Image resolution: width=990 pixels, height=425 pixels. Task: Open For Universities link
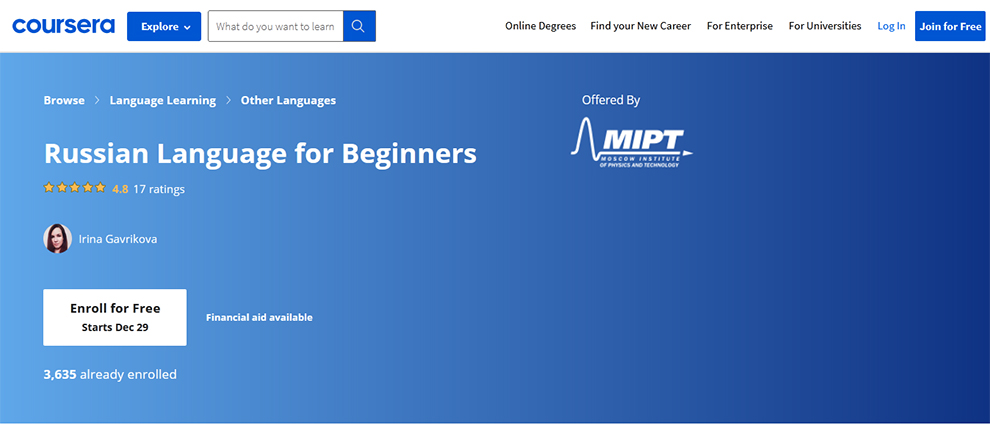825,26
